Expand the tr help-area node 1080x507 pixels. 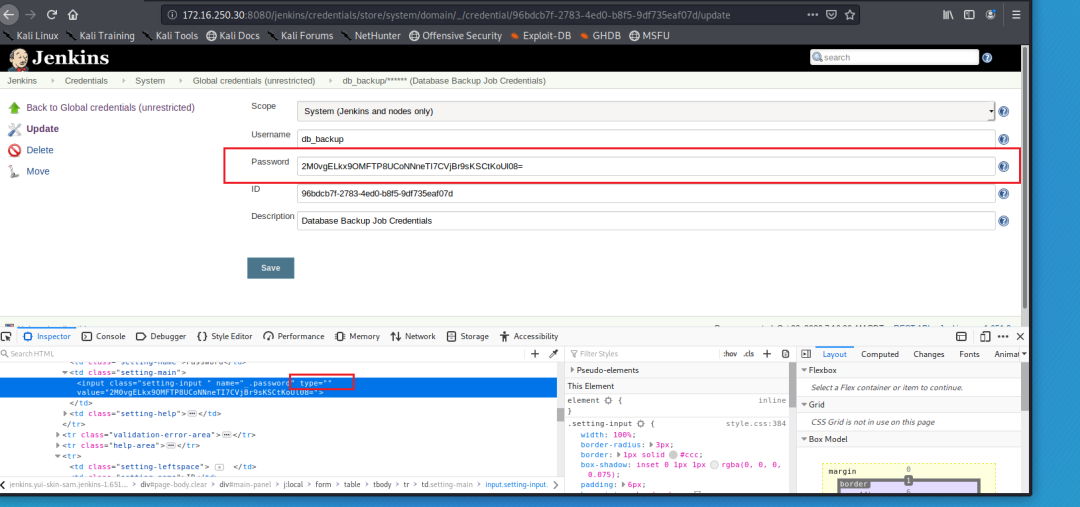(58, 445)
